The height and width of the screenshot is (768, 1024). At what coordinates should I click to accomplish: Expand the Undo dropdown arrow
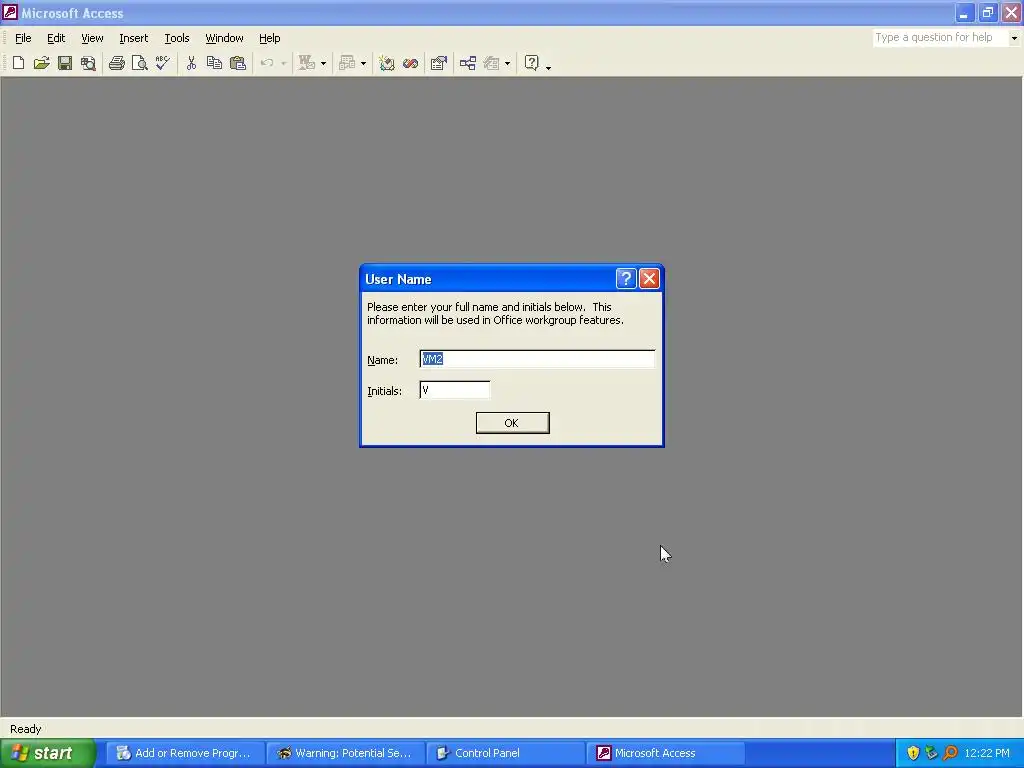[283, 63]
